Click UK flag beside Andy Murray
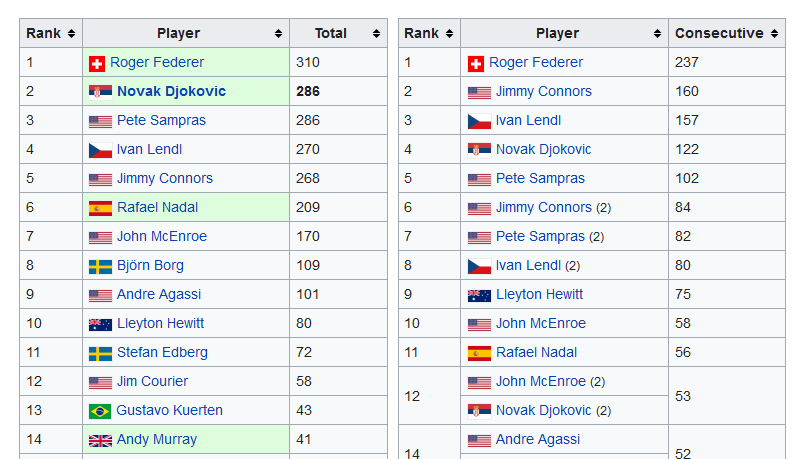805x459 pixels. click(x=100, y=441)
